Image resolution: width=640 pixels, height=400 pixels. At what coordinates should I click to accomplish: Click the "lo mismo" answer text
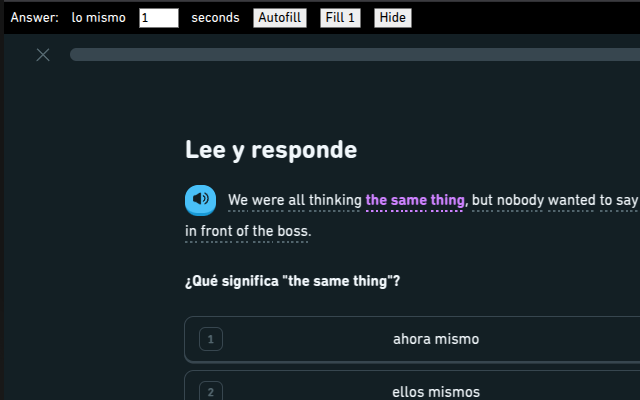[99, 18]
